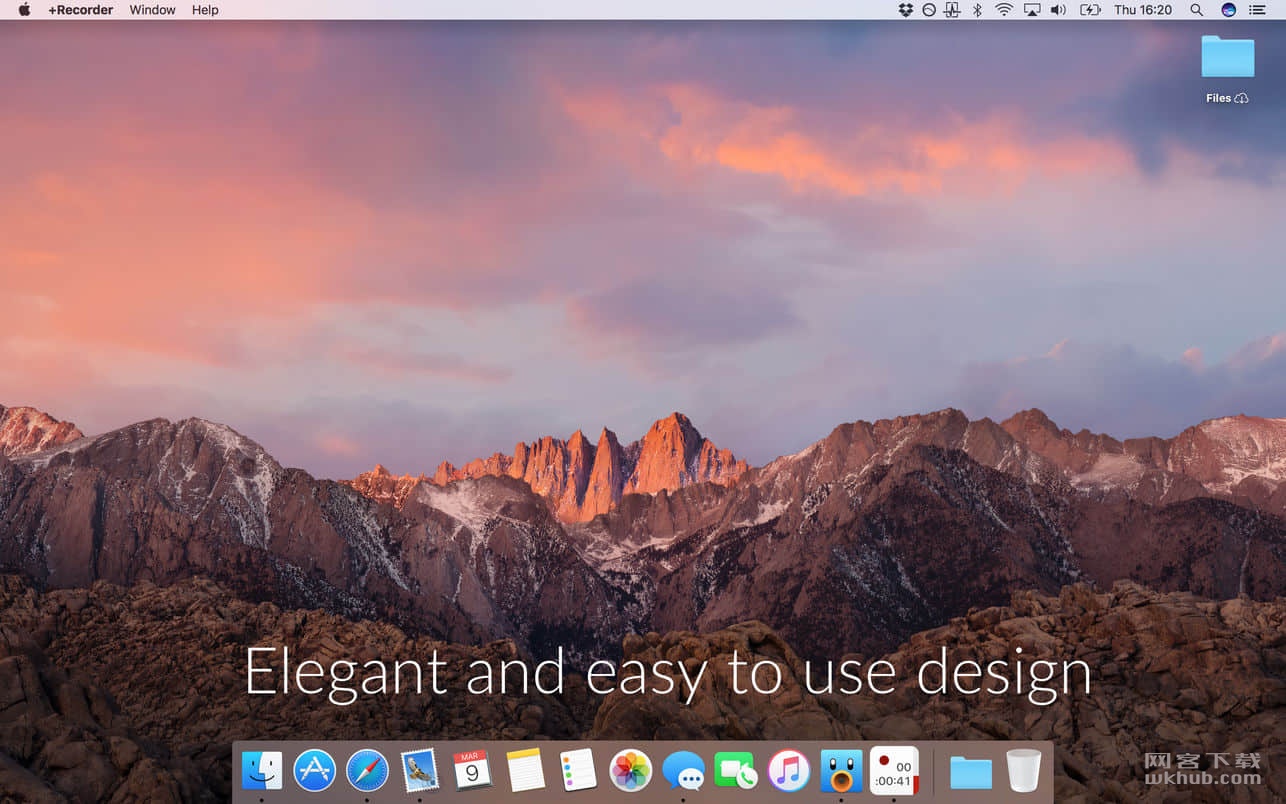Open the Notes app in the Dock

point(526,771)
